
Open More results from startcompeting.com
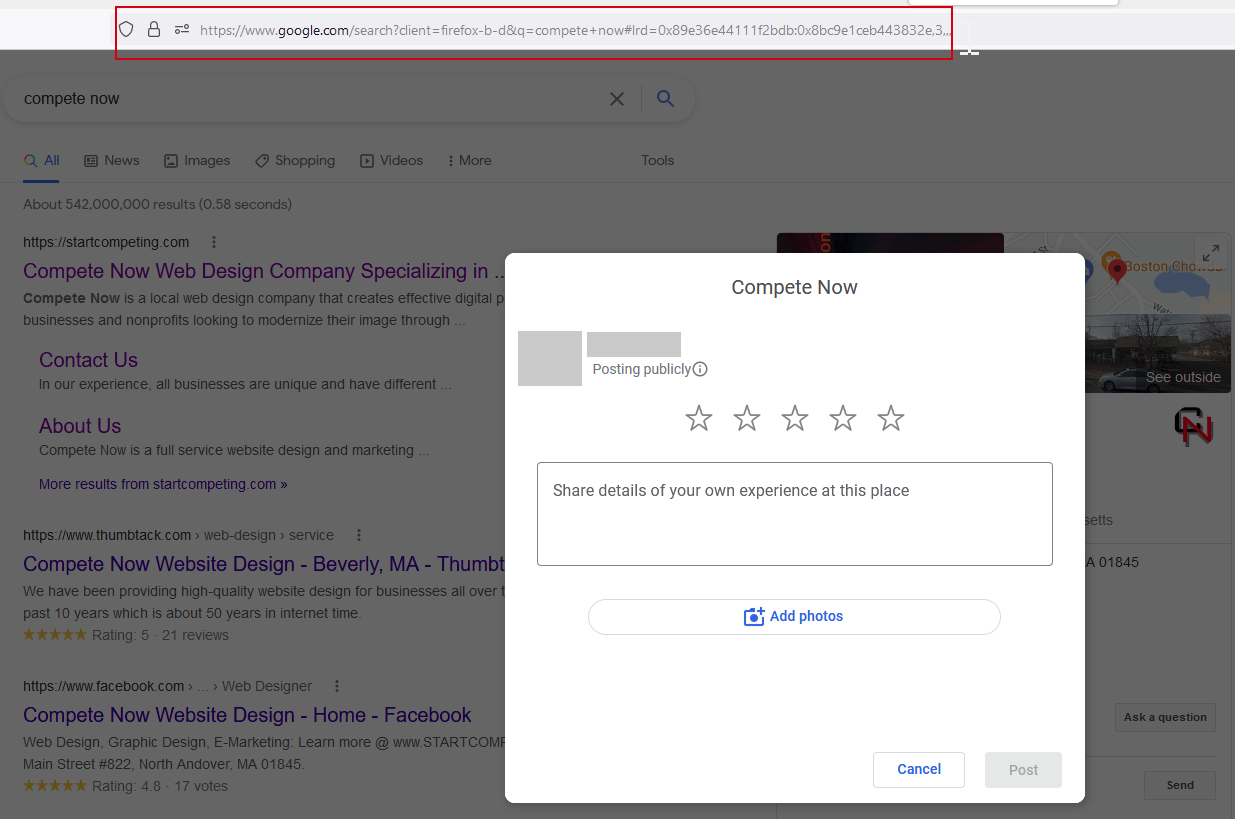click(x=163, y=484)
